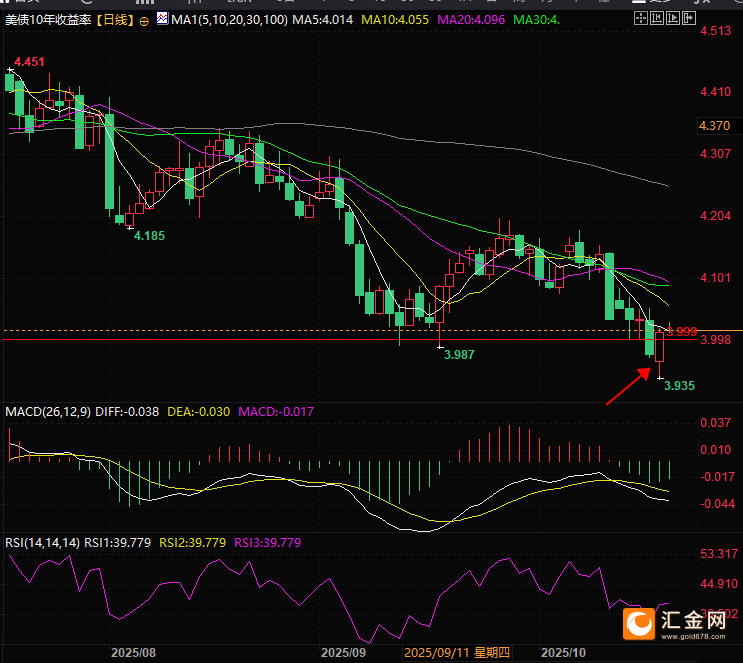Click the 44.910 RSI axis value

point(719,584)
